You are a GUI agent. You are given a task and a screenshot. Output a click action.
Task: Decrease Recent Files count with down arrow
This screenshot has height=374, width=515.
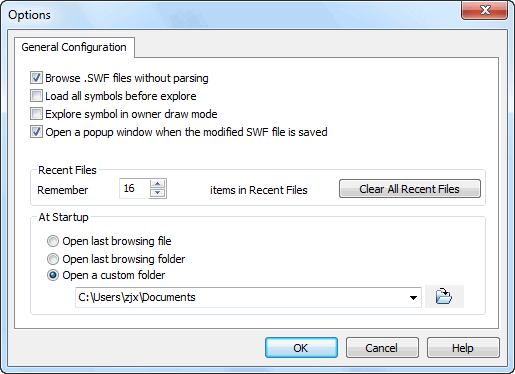pos(158,193)
